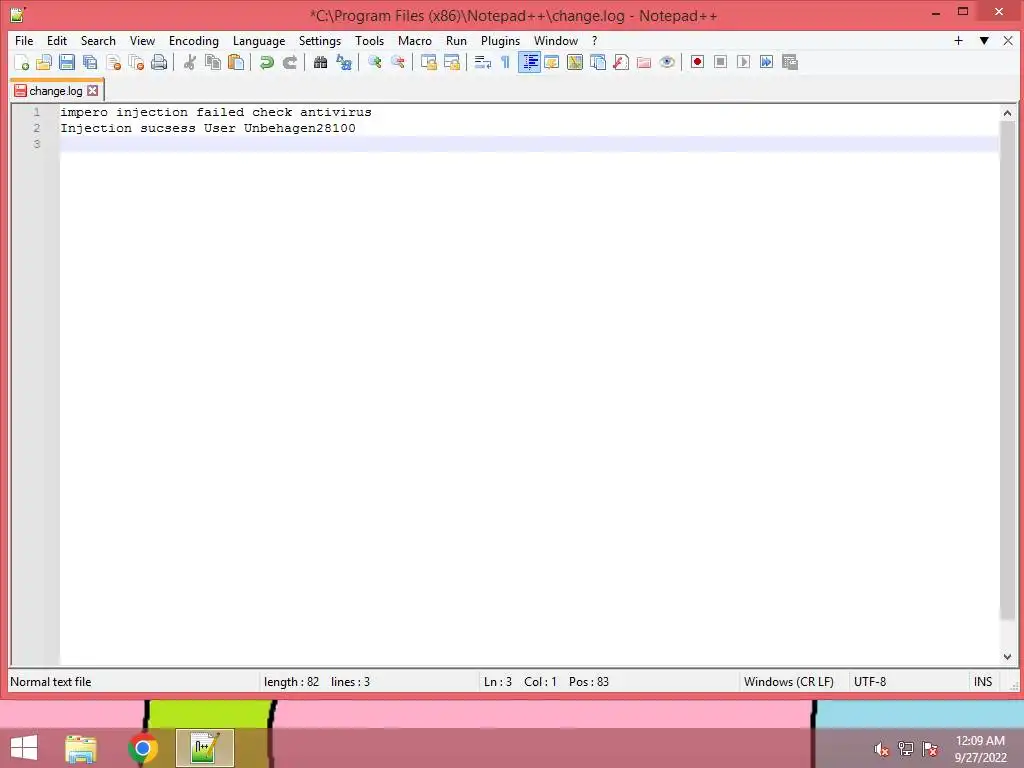The image size is (1024, 768).
Task: Open the Encoding menu
Action: [194, 40]
